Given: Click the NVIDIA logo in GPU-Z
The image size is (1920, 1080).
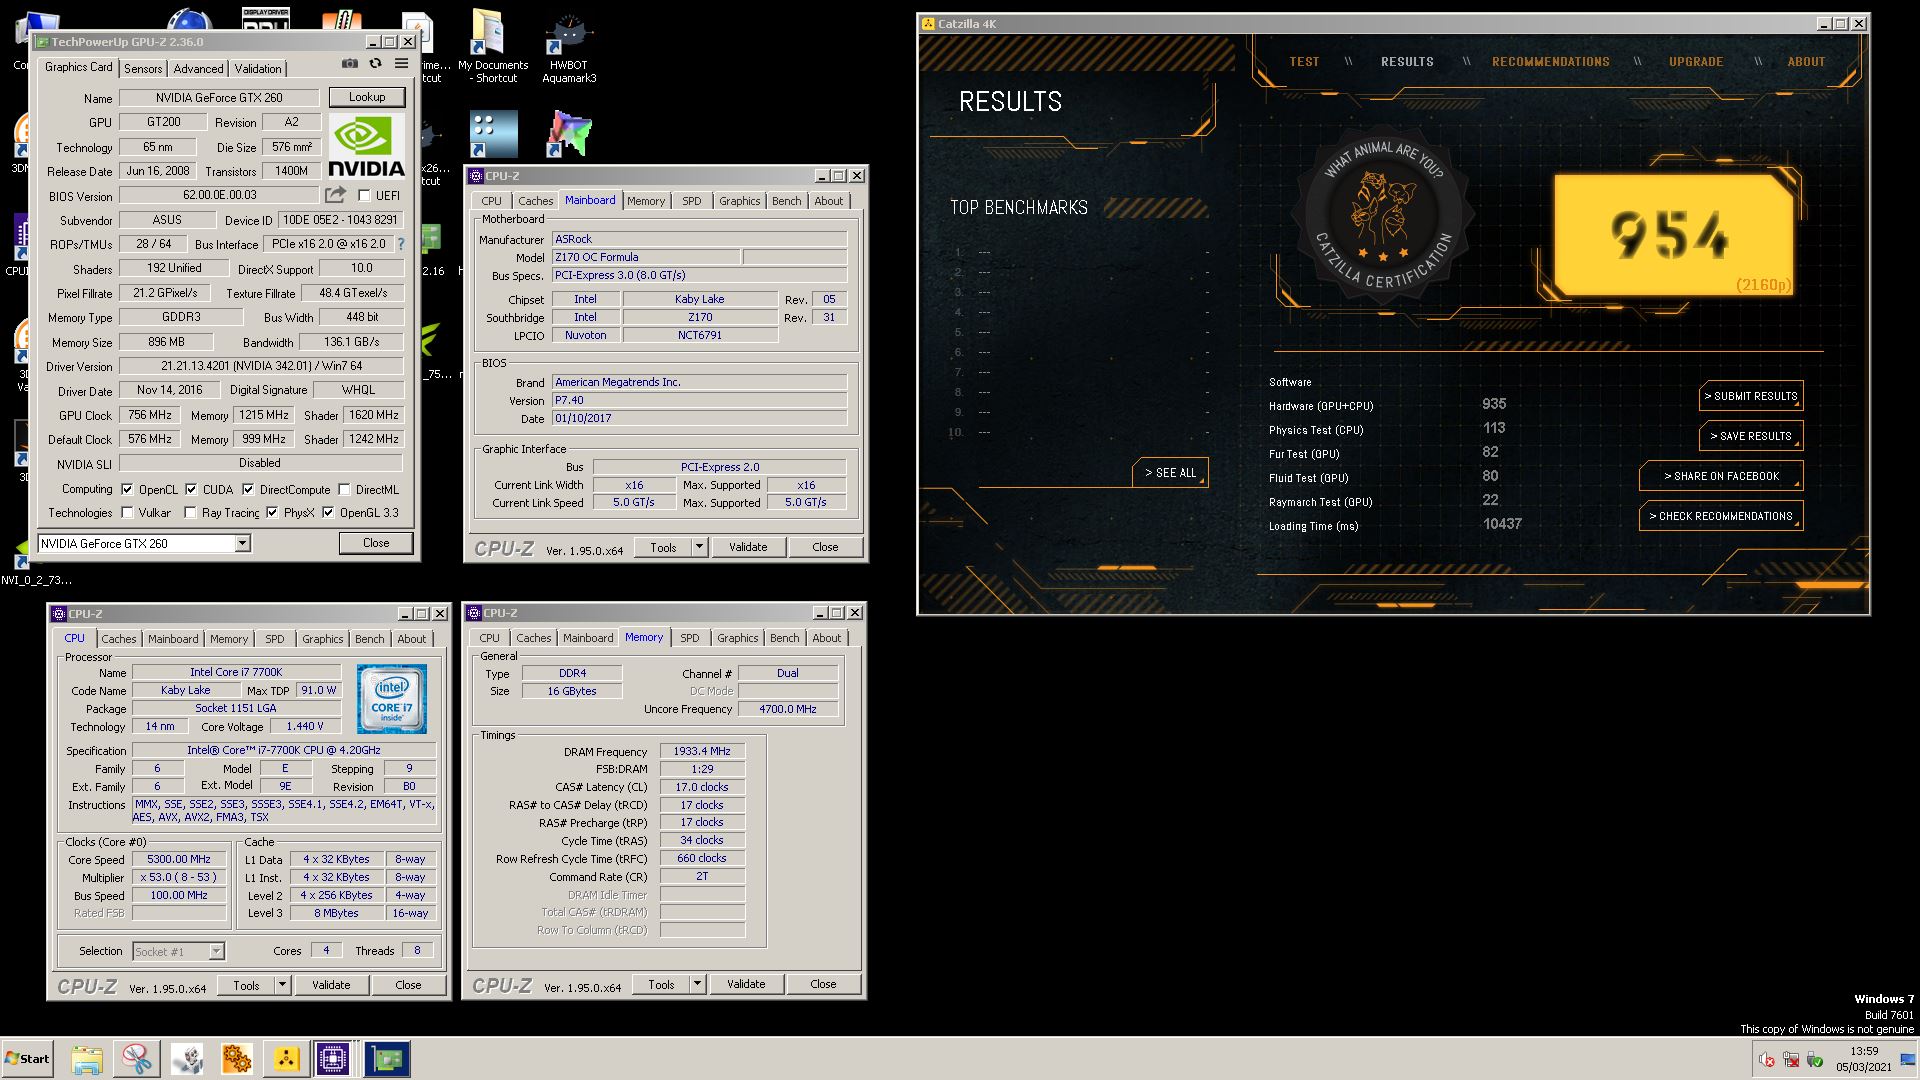Looking at the screenshot, I should pyautogui.click(x=366, y=147).
